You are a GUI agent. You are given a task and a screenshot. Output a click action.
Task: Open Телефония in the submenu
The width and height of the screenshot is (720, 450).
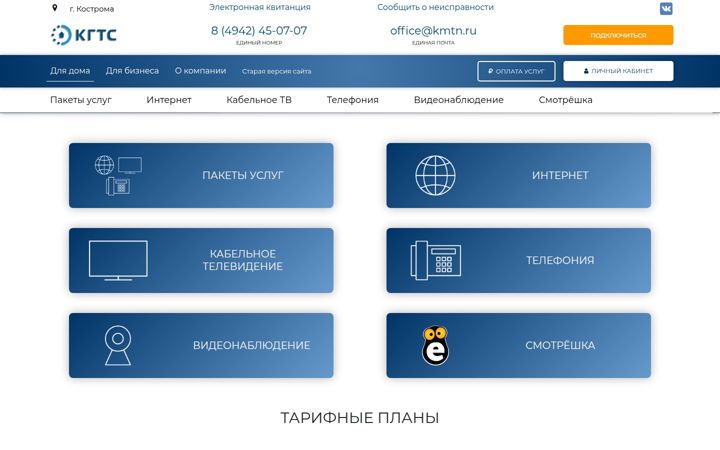[x=353, y=100]
